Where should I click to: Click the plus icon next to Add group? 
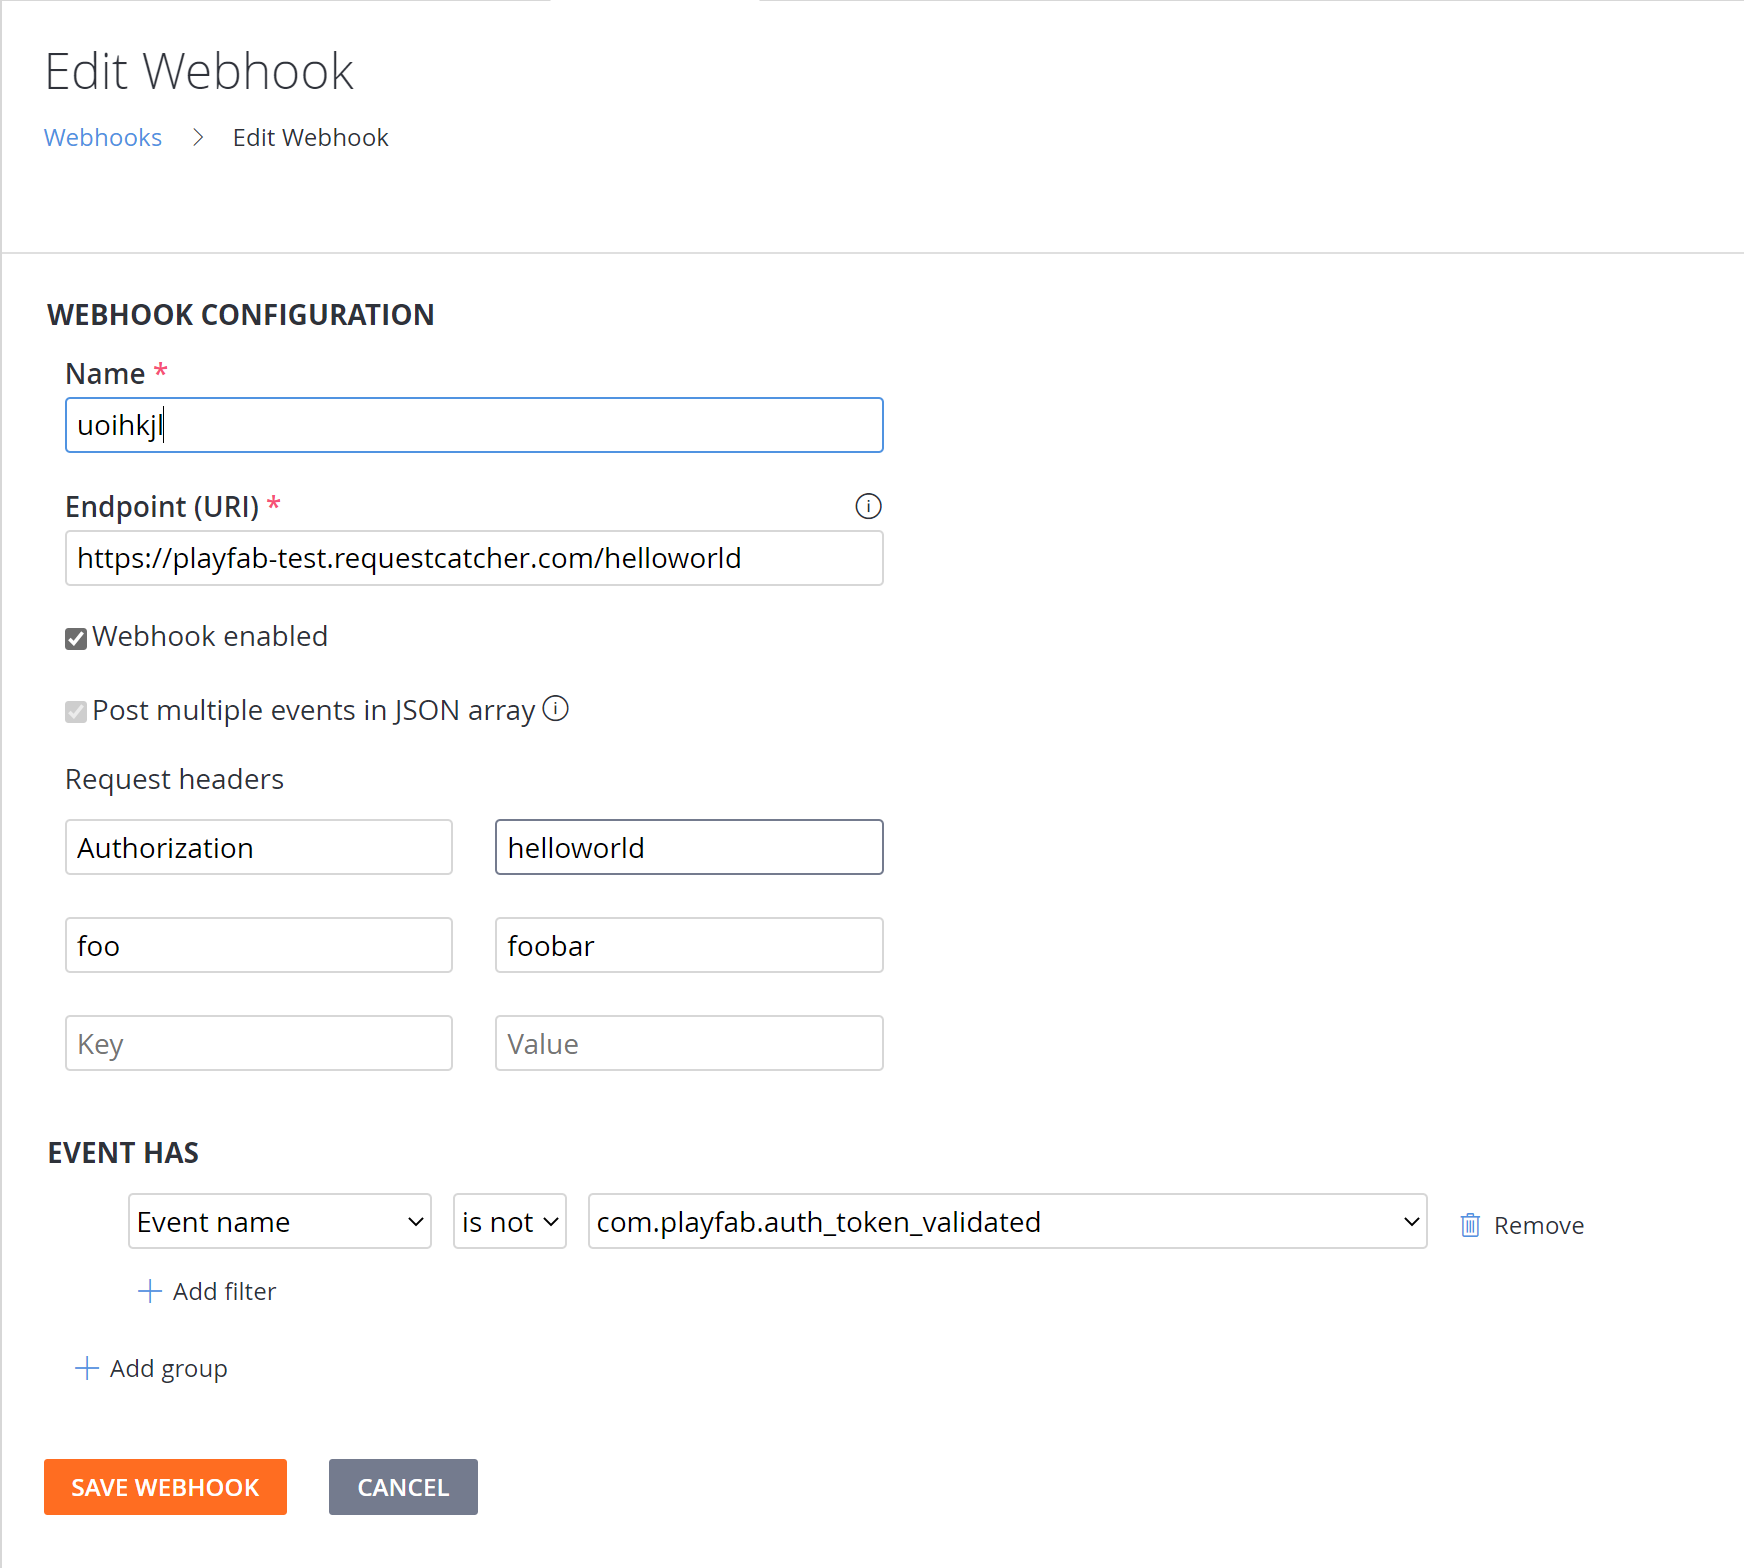tap(86, 1368)
